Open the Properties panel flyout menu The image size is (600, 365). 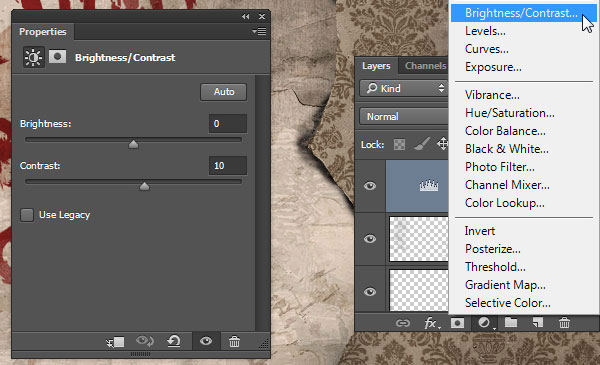259,31
